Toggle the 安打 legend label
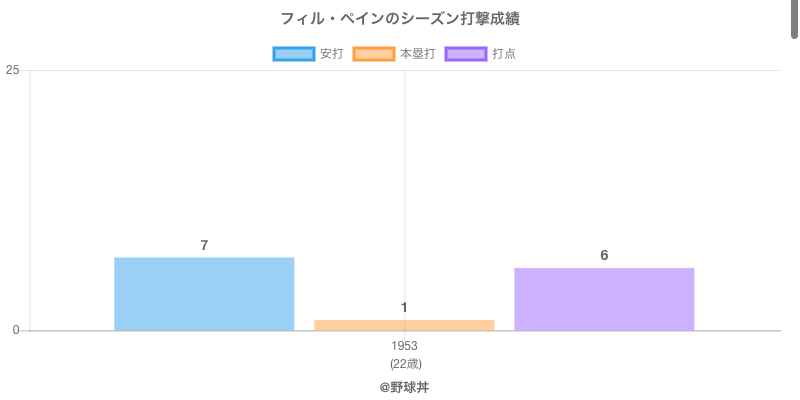The width and height of the screenshot is (800, 400). point(331,54)
